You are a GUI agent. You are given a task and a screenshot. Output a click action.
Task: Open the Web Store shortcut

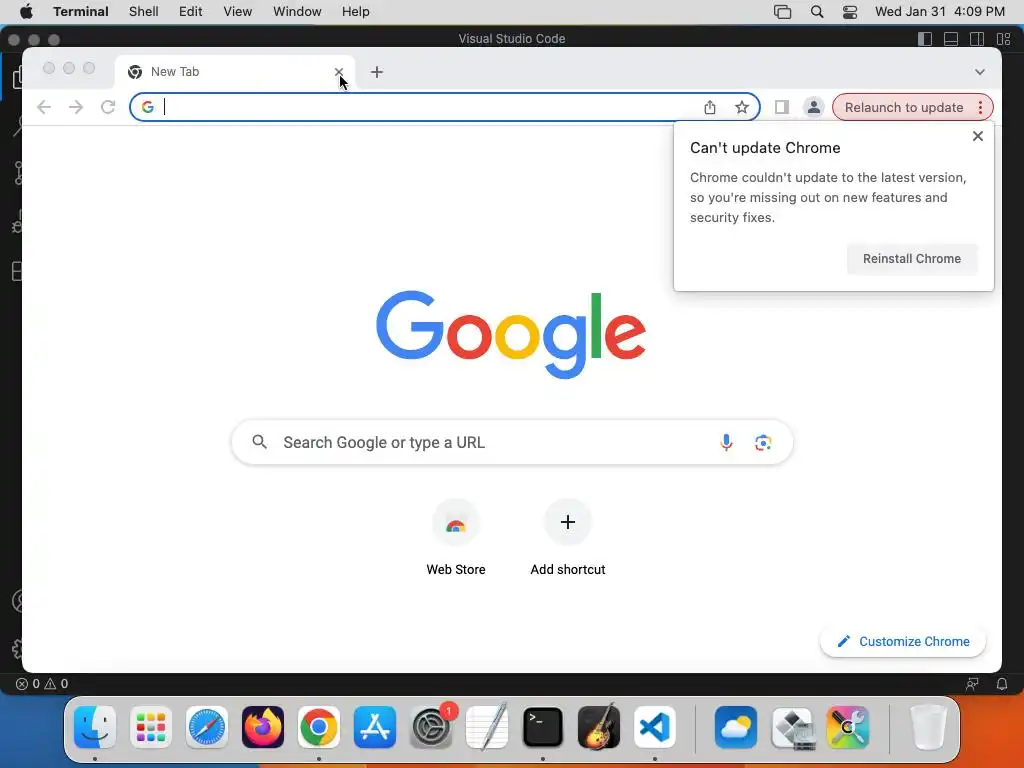point(456,537)
